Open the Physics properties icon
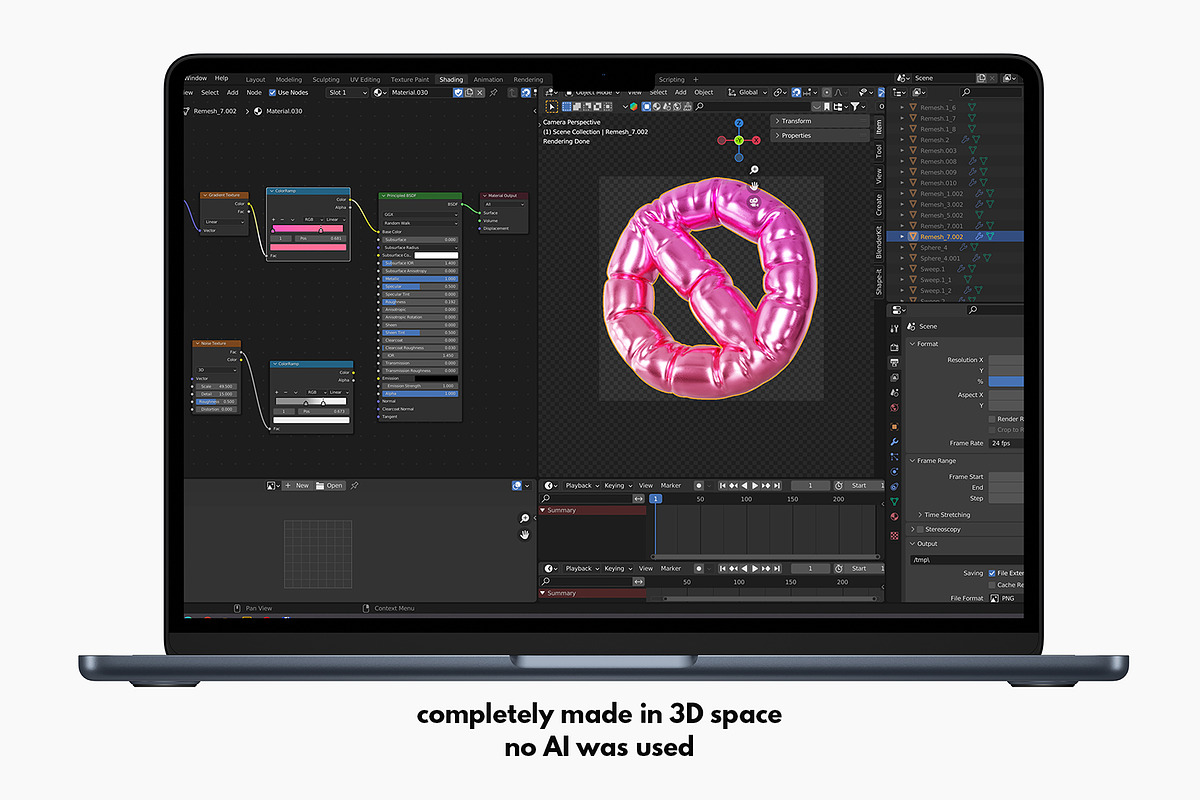Viewport: 1200px width, 800px height. pyautogui.click(x=894, y=472)
